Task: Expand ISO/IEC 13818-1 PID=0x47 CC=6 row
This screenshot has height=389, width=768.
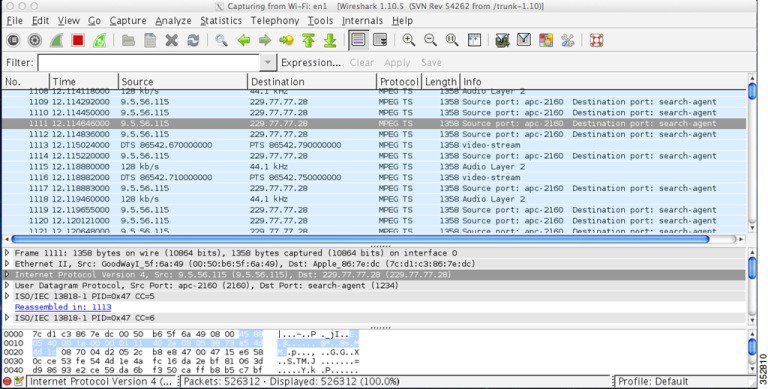Action: pos(7,318)
